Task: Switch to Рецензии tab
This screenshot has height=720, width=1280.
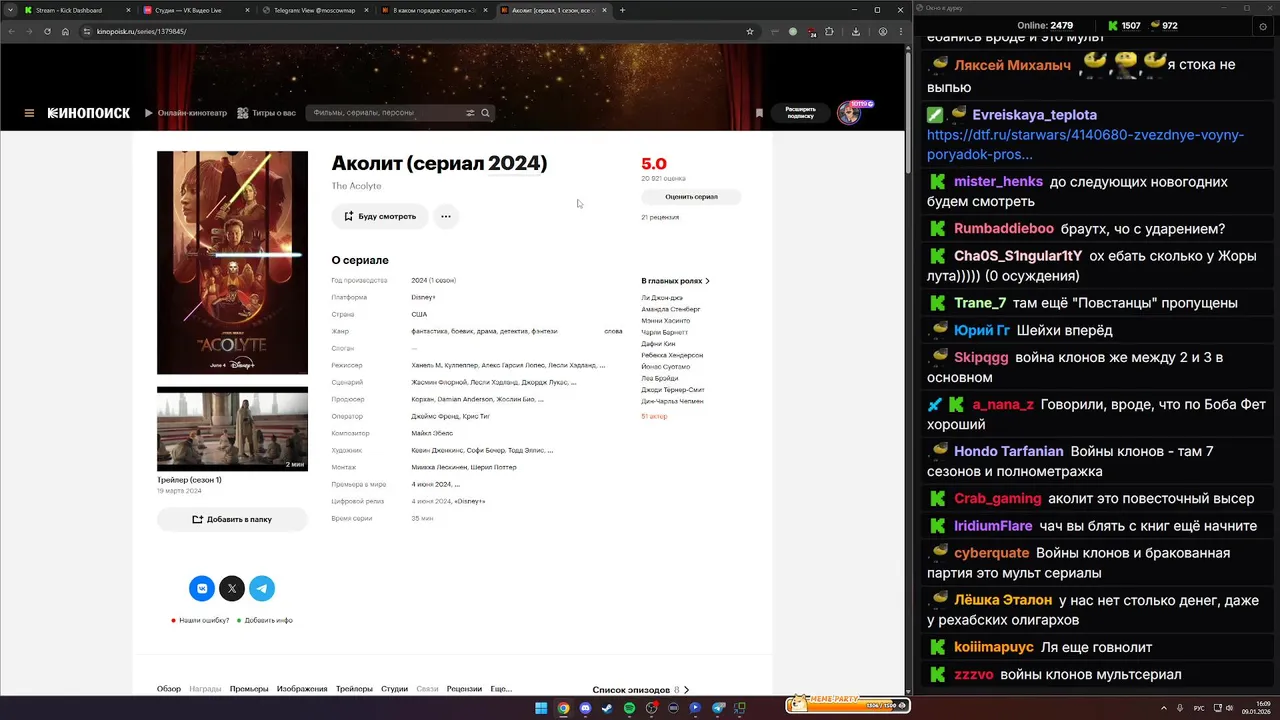Action: 464,689
